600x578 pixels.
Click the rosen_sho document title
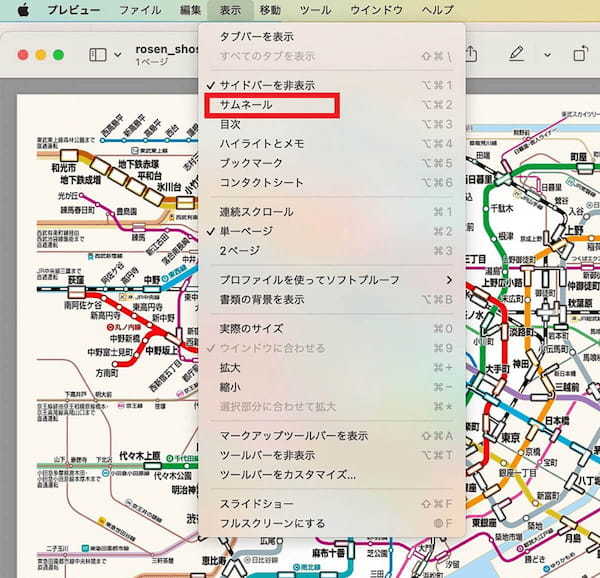(167, 49)
